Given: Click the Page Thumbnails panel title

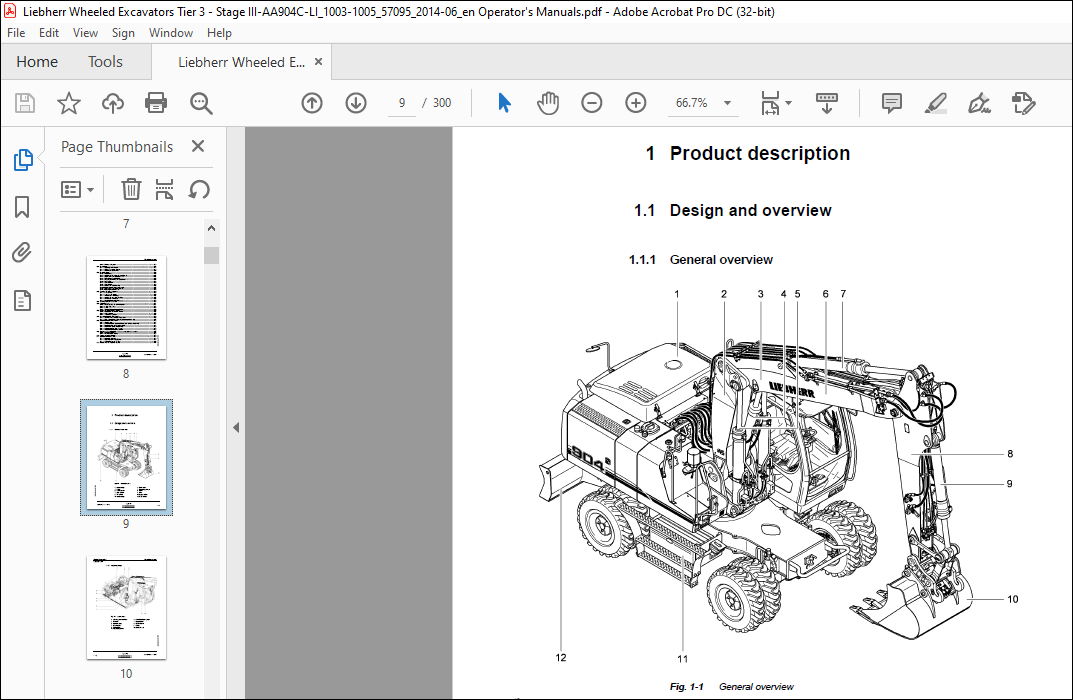Looking at the screenshot, I should click(x=117, y=146).
